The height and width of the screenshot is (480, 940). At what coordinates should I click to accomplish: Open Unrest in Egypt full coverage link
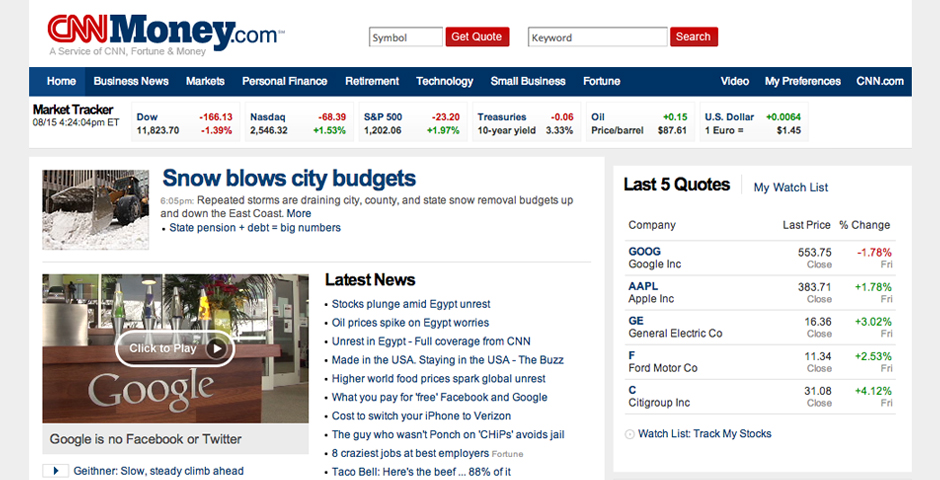pos(431,342)
